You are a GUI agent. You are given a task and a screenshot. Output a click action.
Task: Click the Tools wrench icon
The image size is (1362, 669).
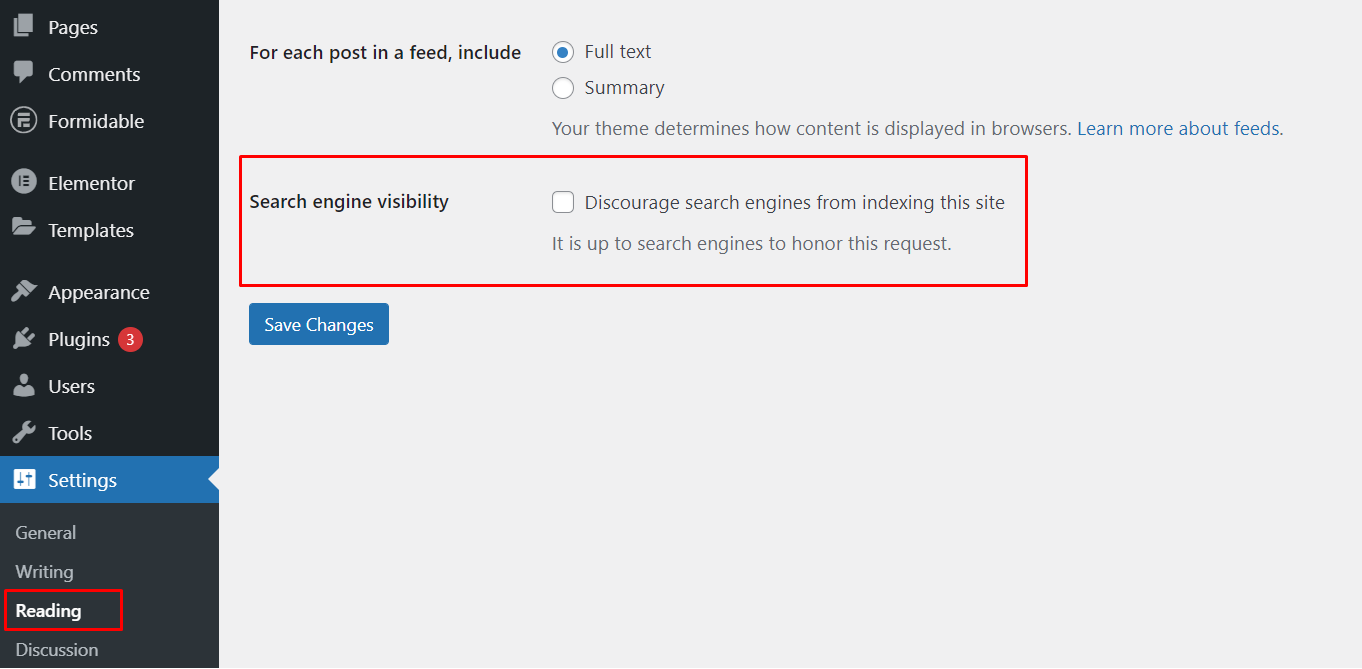tap(22, 432)
